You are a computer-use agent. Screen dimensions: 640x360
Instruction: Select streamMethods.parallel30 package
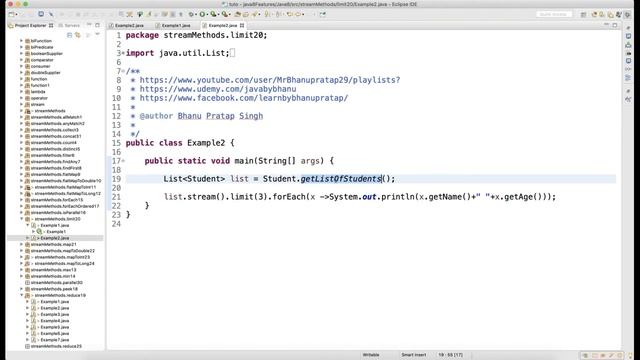coord(56,282)
